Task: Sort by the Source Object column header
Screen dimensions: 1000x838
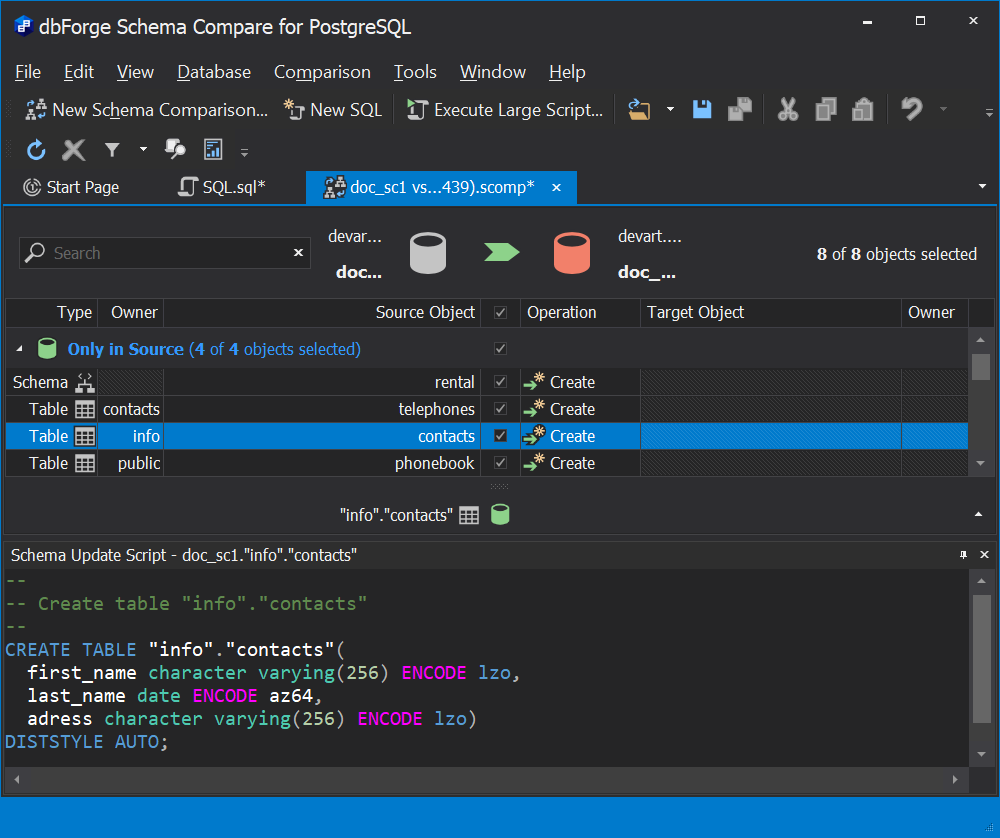Action: [x=322, y=312]
